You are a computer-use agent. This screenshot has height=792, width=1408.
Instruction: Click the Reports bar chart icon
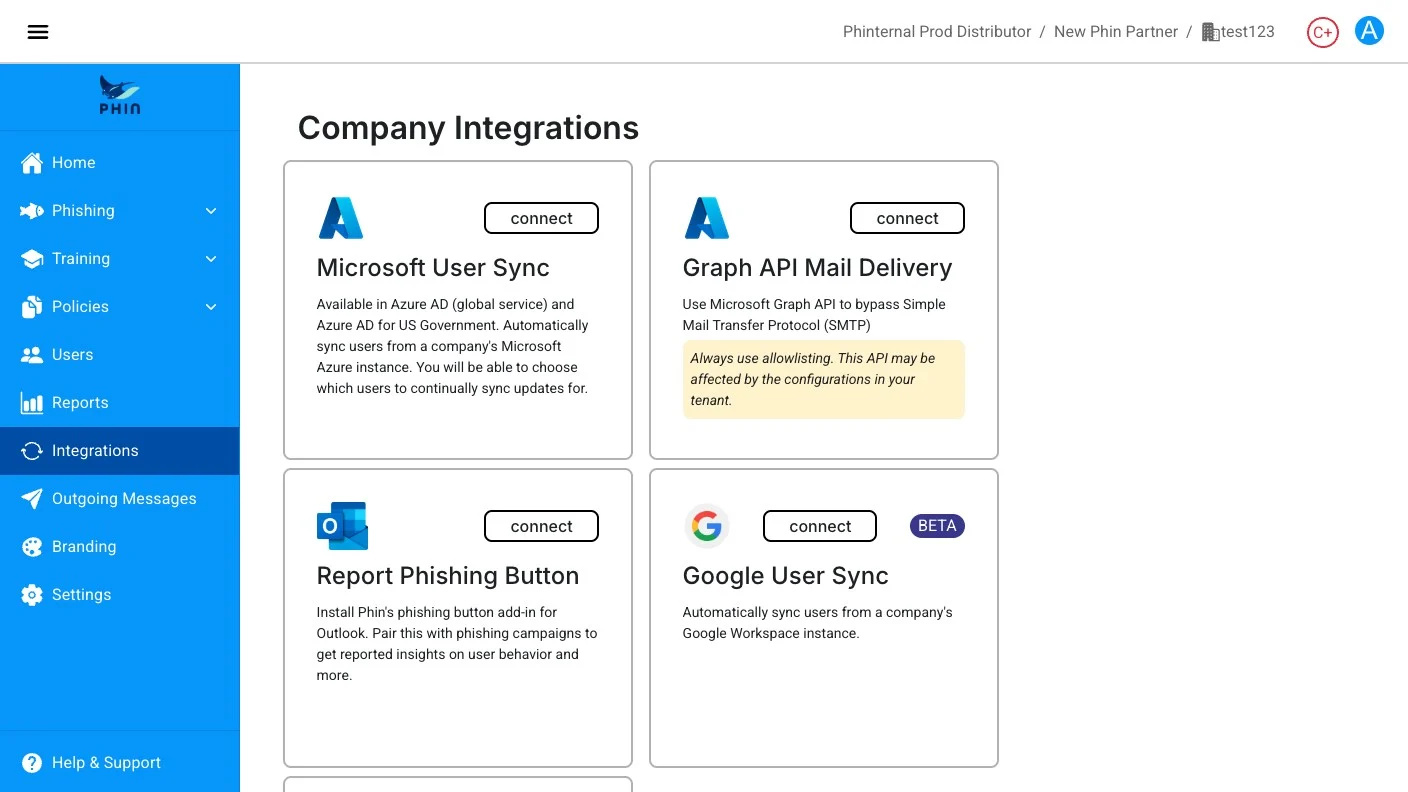32,402
